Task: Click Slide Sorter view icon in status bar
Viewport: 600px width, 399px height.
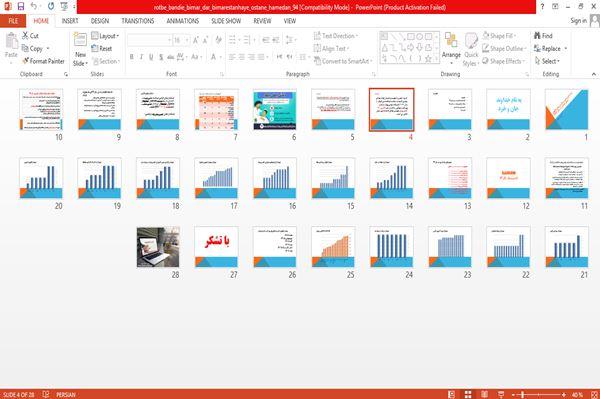Action: pyautogui.click(x=468, y=394)
